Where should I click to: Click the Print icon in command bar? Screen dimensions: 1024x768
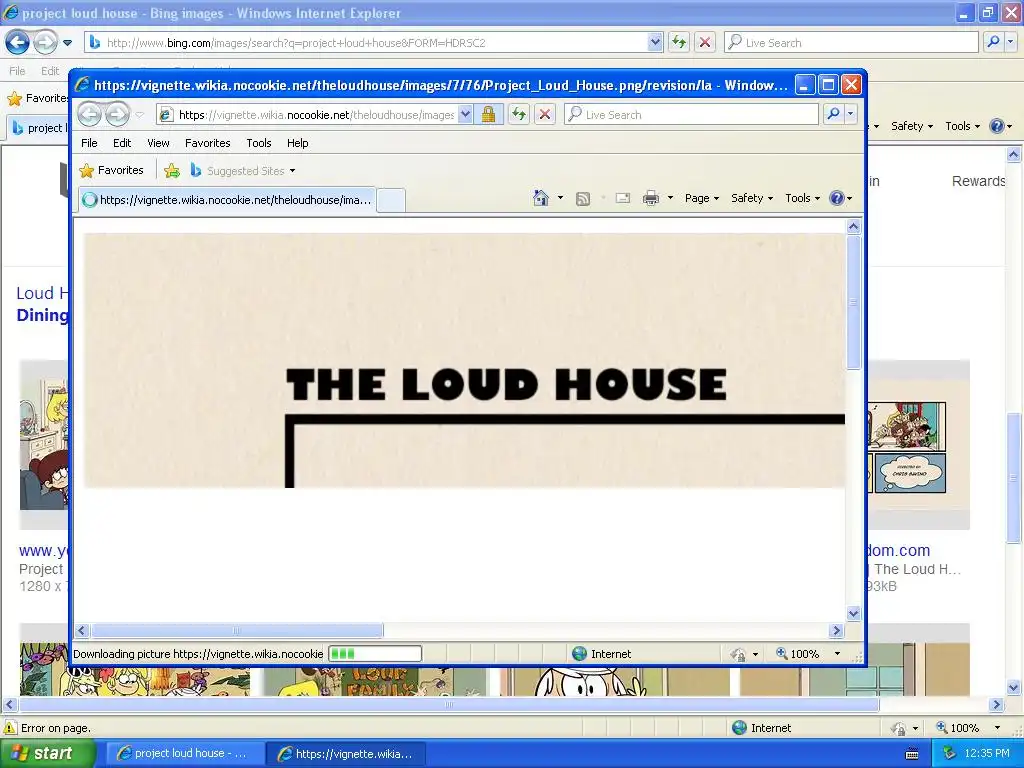(651, 198)
